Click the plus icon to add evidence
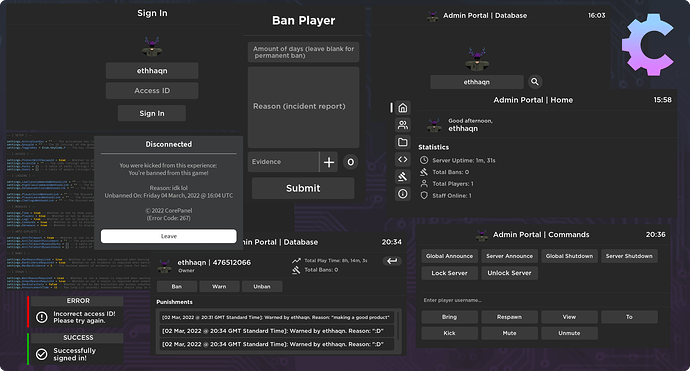Screen dimensions: 690x371 tap(329, 162)
